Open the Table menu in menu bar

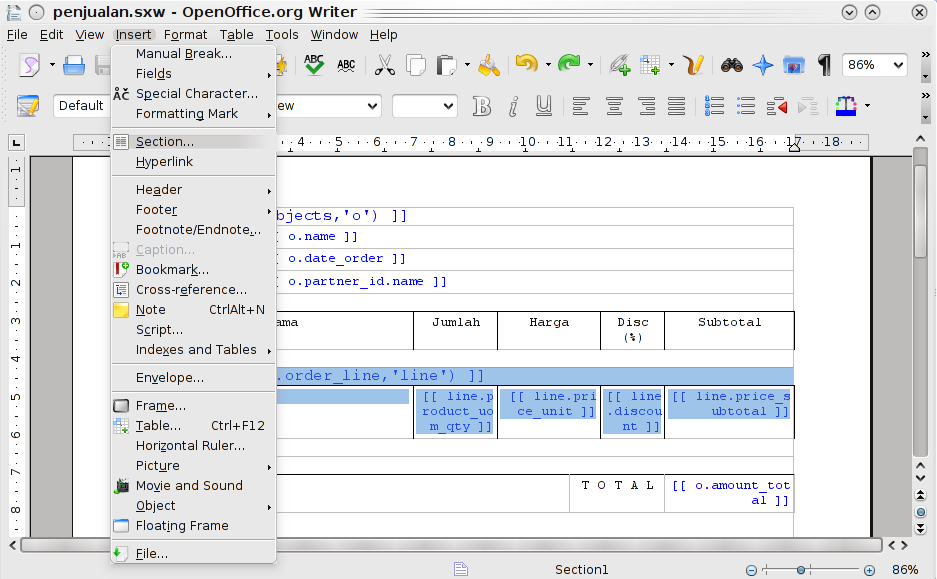[x=237, y=34]
